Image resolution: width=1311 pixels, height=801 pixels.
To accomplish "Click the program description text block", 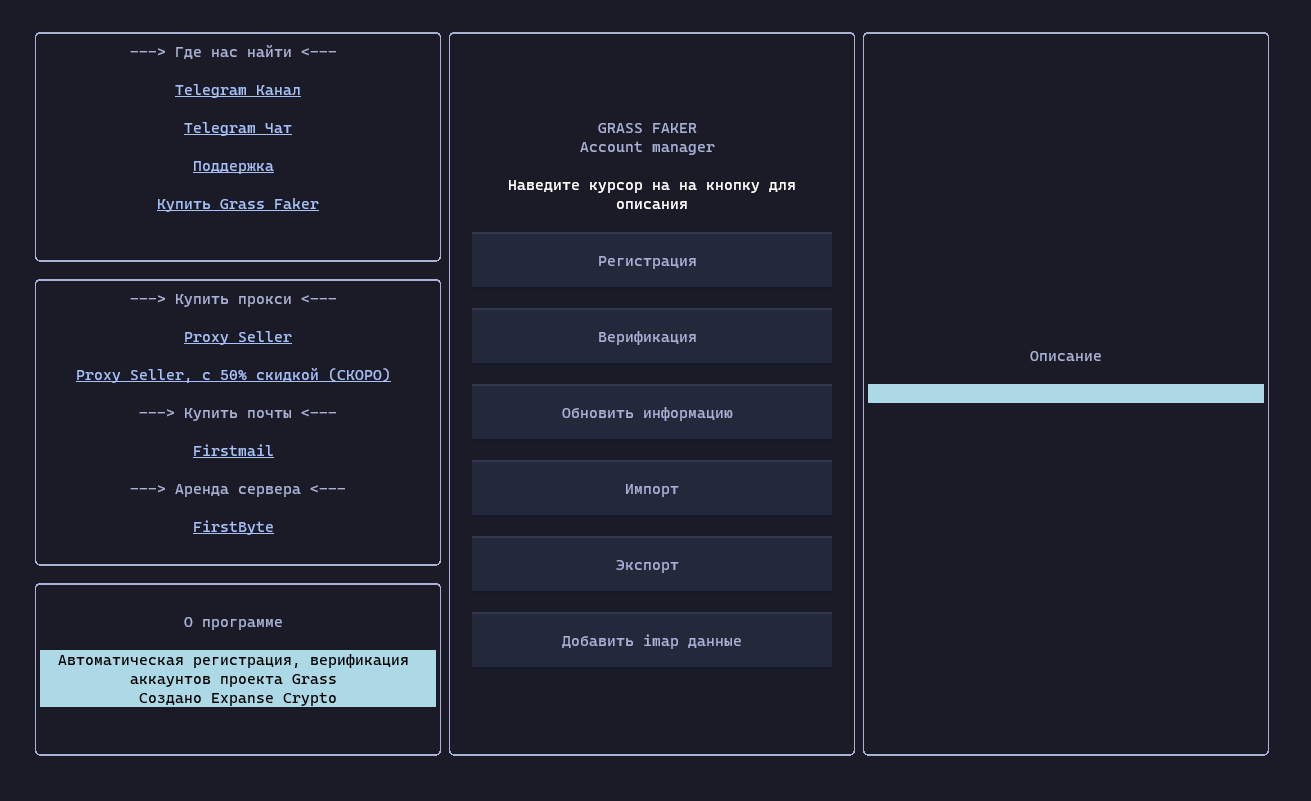I will coord(237,679).
